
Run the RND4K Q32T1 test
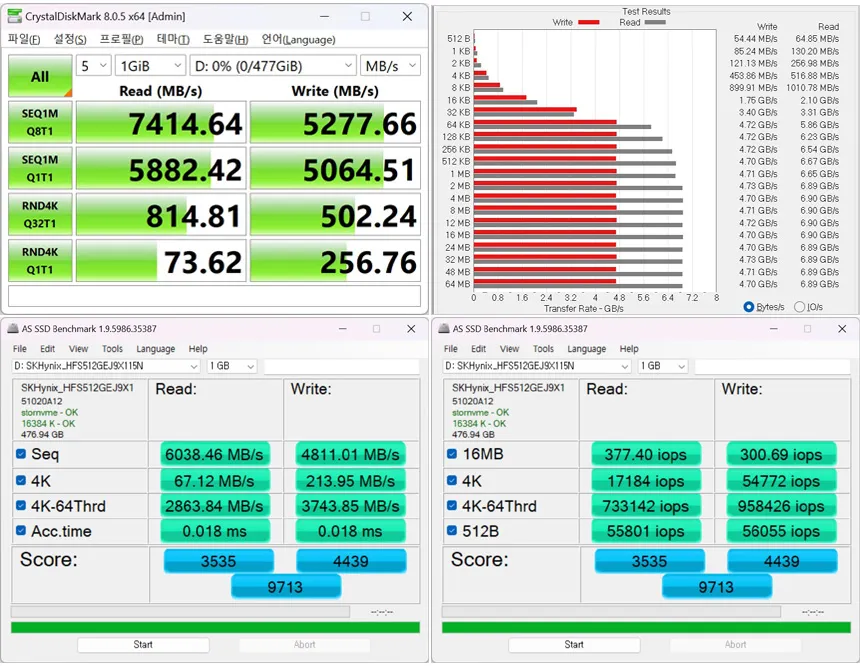click(x=40, y=214)
